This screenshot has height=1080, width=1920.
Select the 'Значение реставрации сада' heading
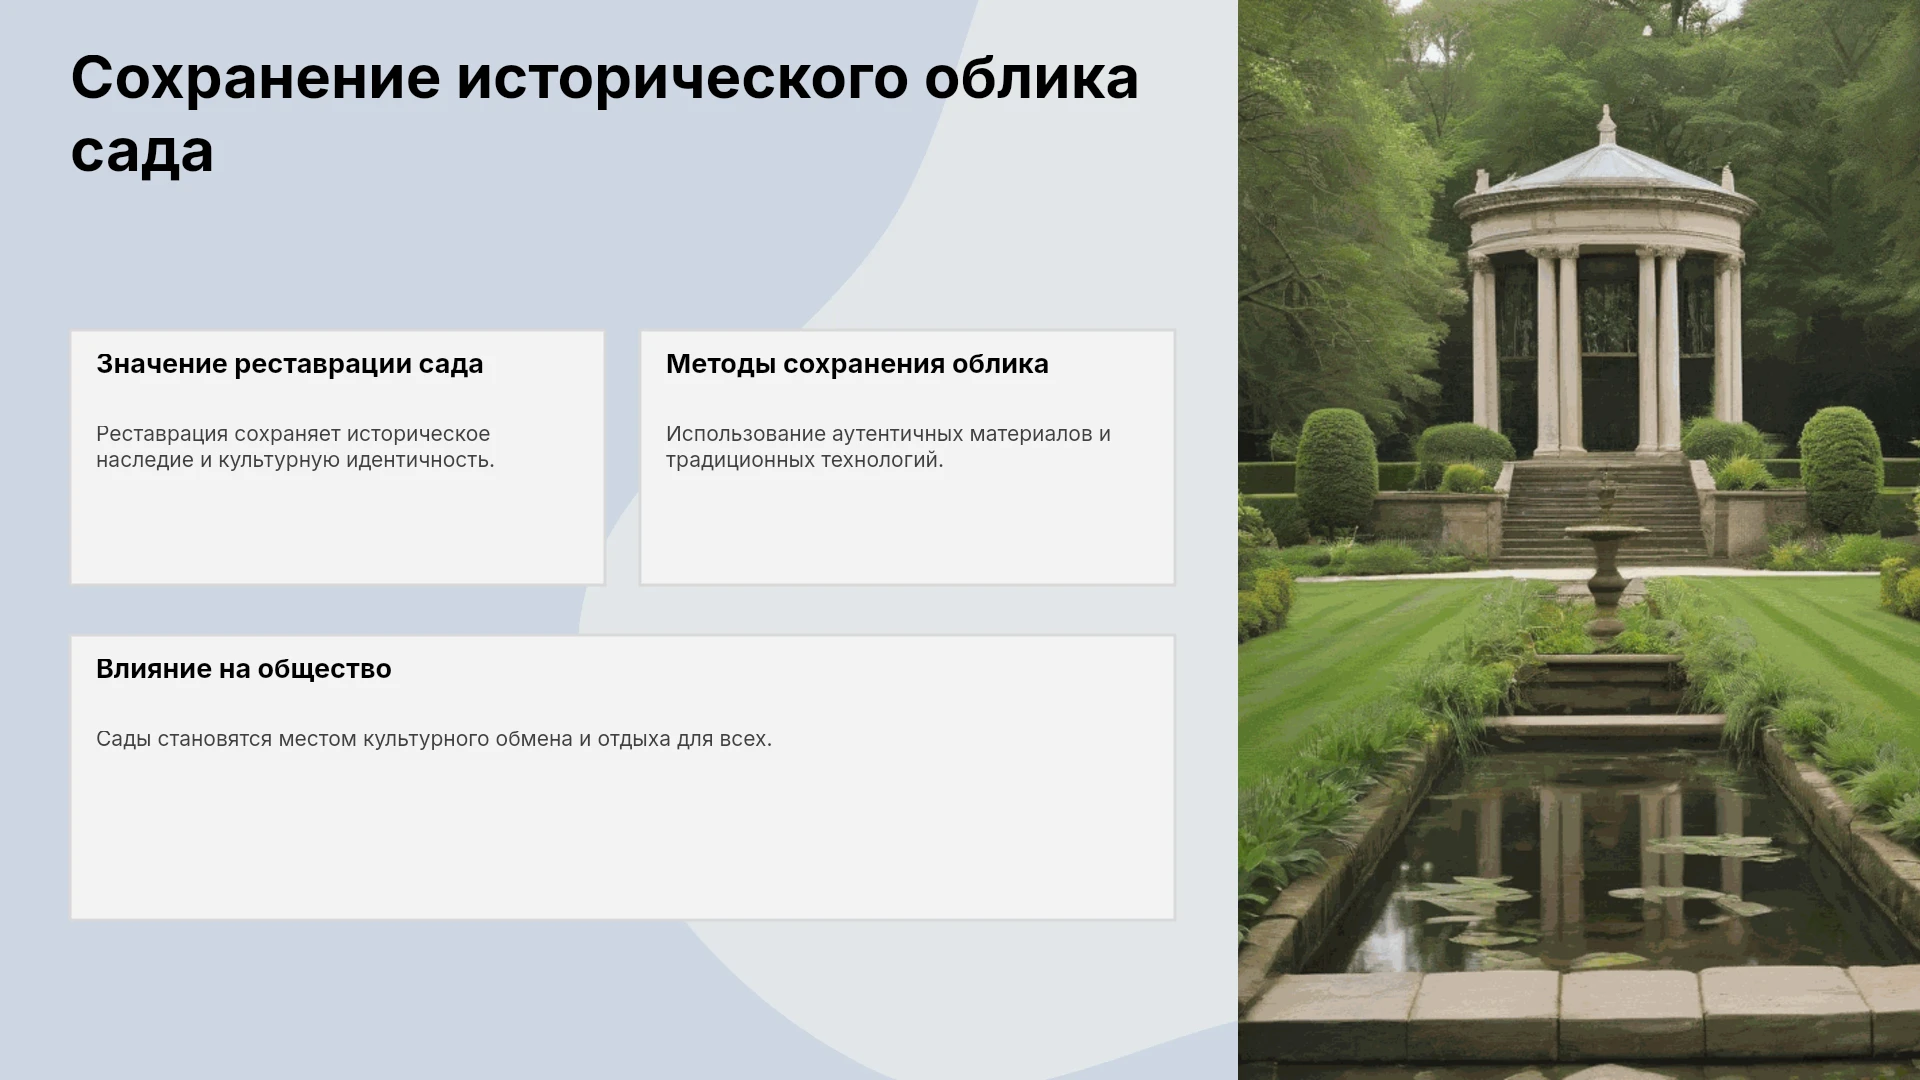tap(289, 364)
